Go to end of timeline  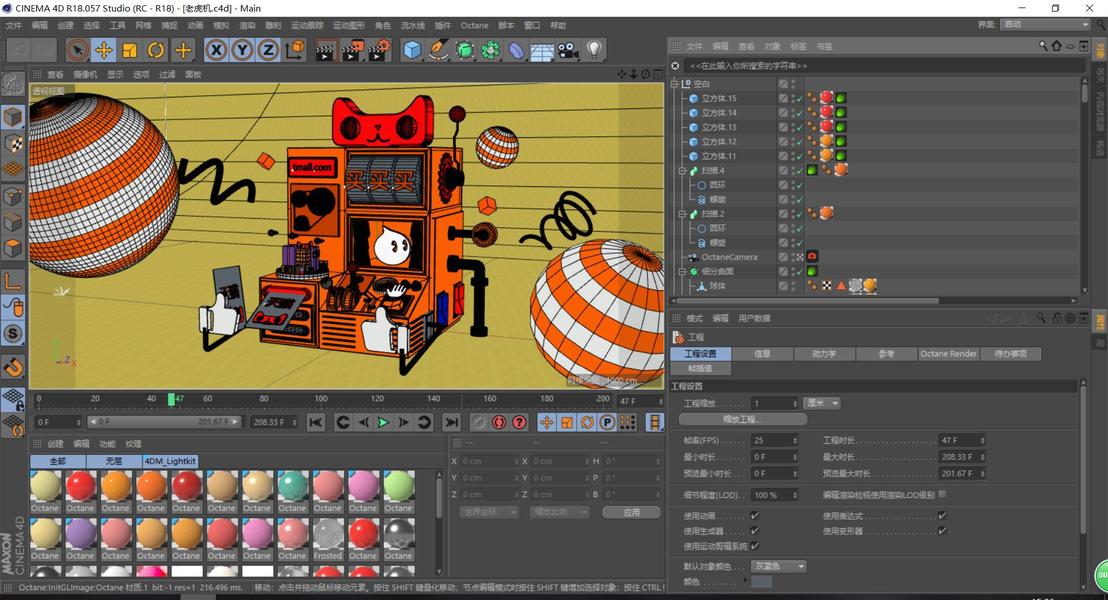coord(451,422)
